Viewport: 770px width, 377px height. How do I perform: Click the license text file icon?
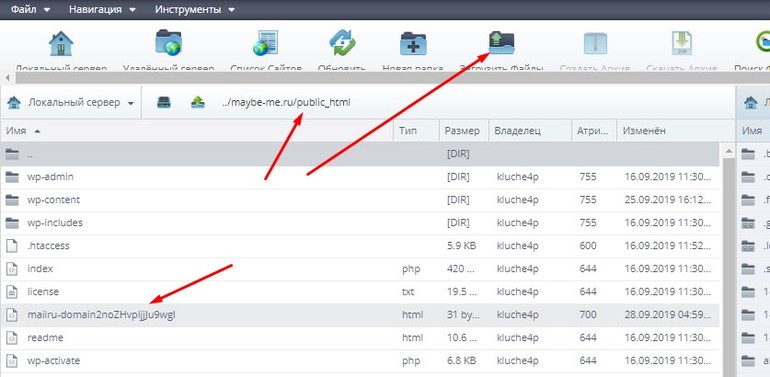12,292
